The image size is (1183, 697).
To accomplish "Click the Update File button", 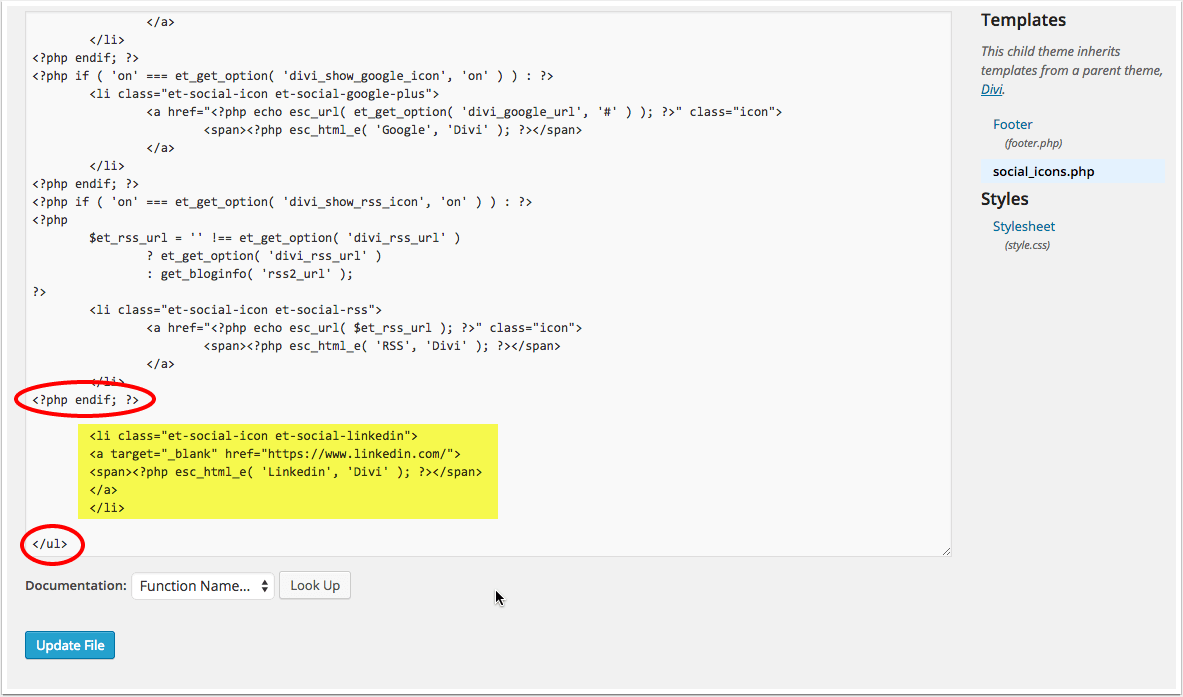I will (x=69, y=645).
